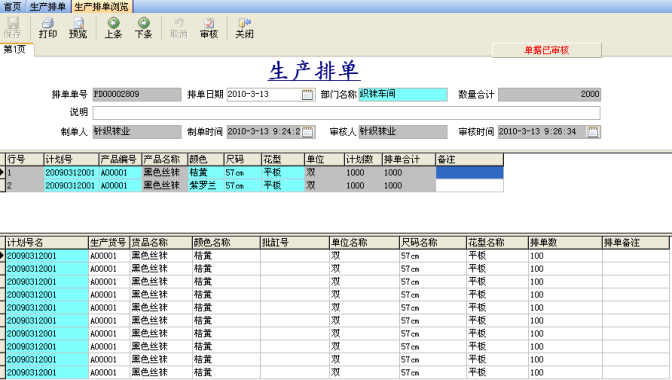Open 预览 print preview icon

coord(78,28)
